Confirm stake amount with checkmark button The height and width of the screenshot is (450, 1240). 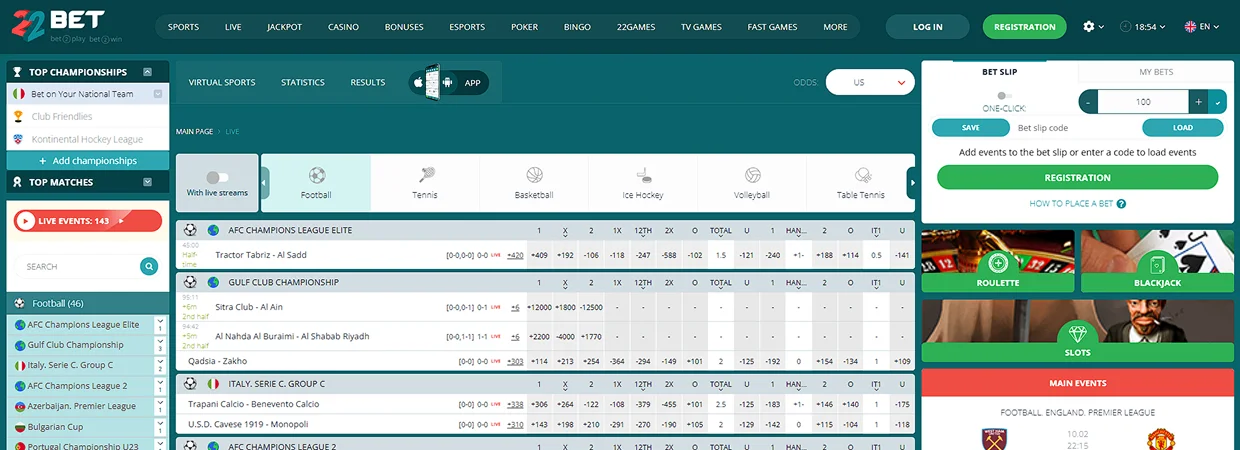1217,102
